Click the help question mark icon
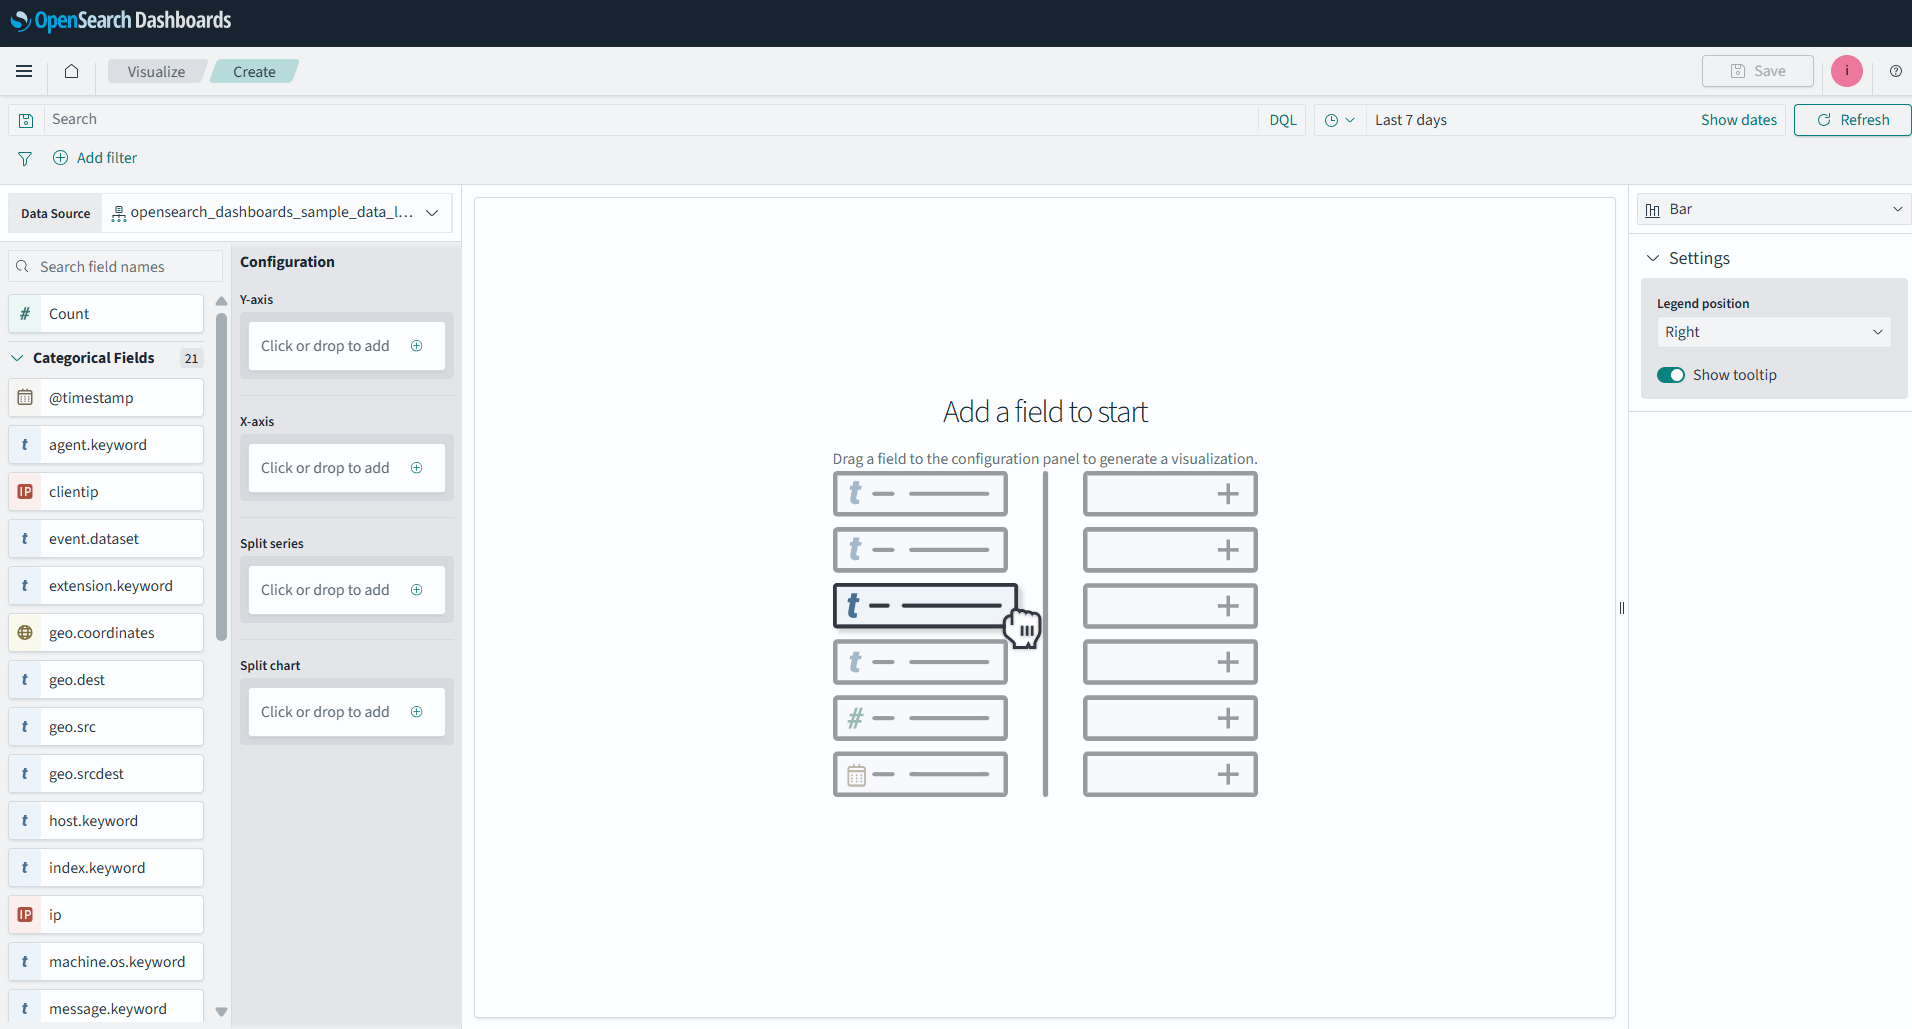This screenshot has width=1912, height=1029. [1896, 71]
